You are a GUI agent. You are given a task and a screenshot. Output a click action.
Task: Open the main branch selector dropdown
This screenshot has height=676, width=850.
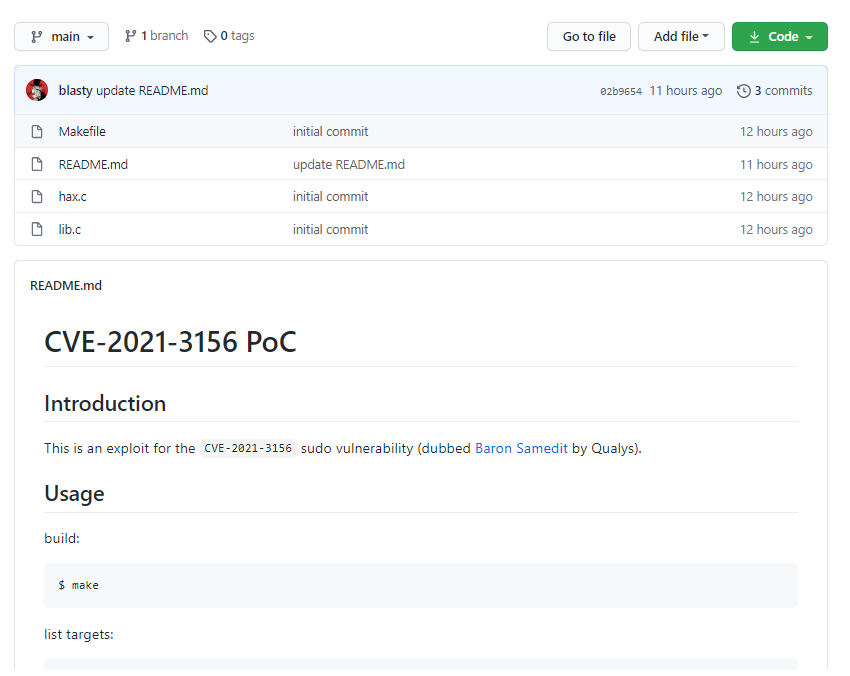click(x=61, y=36)
